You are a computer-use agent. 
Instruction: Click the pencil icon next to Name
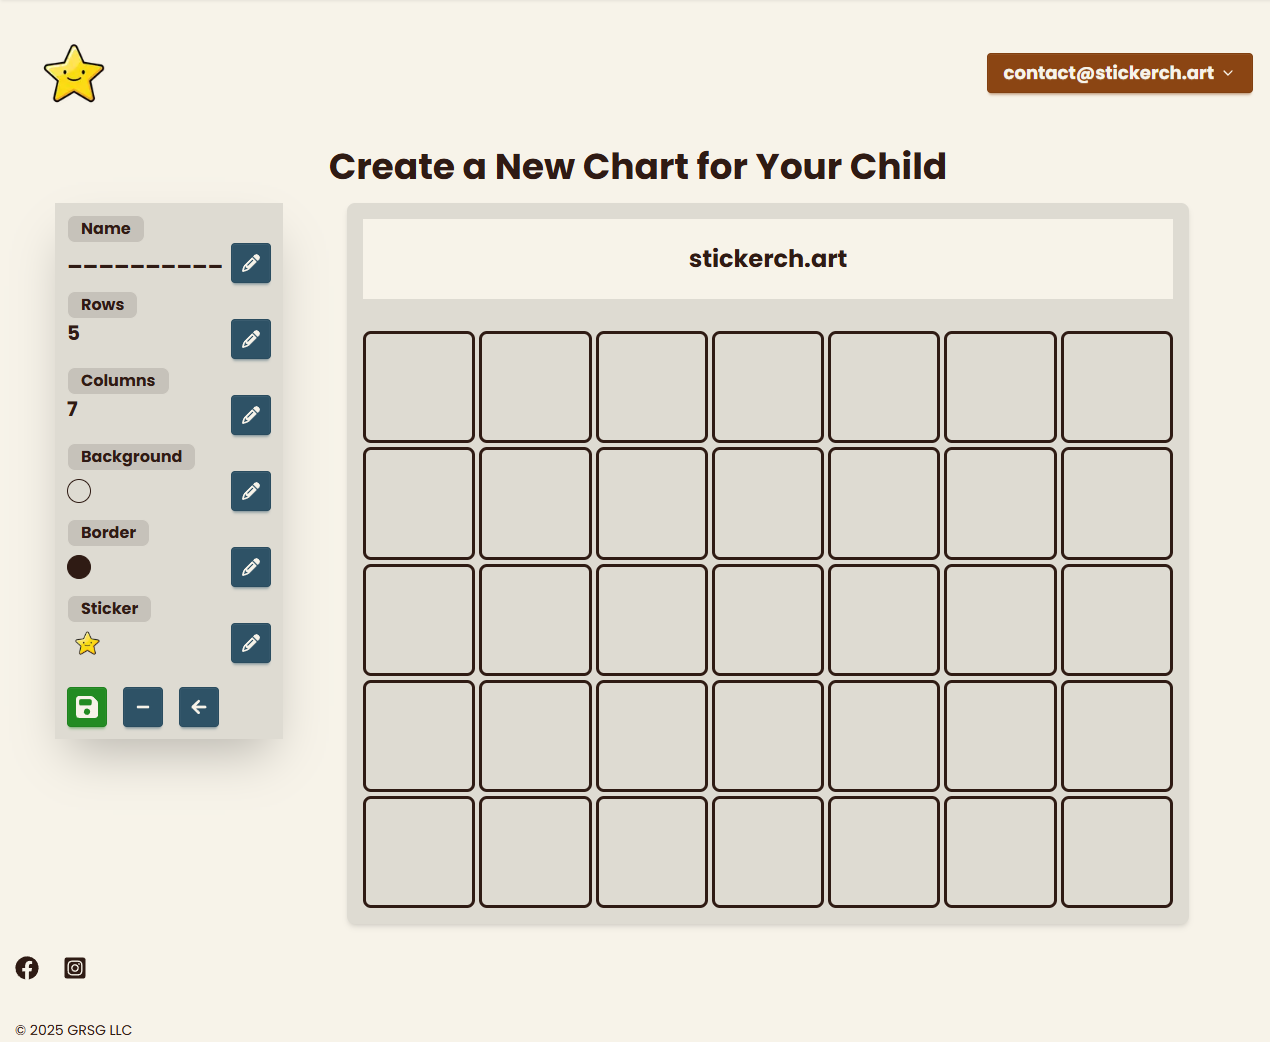point(251,263)
